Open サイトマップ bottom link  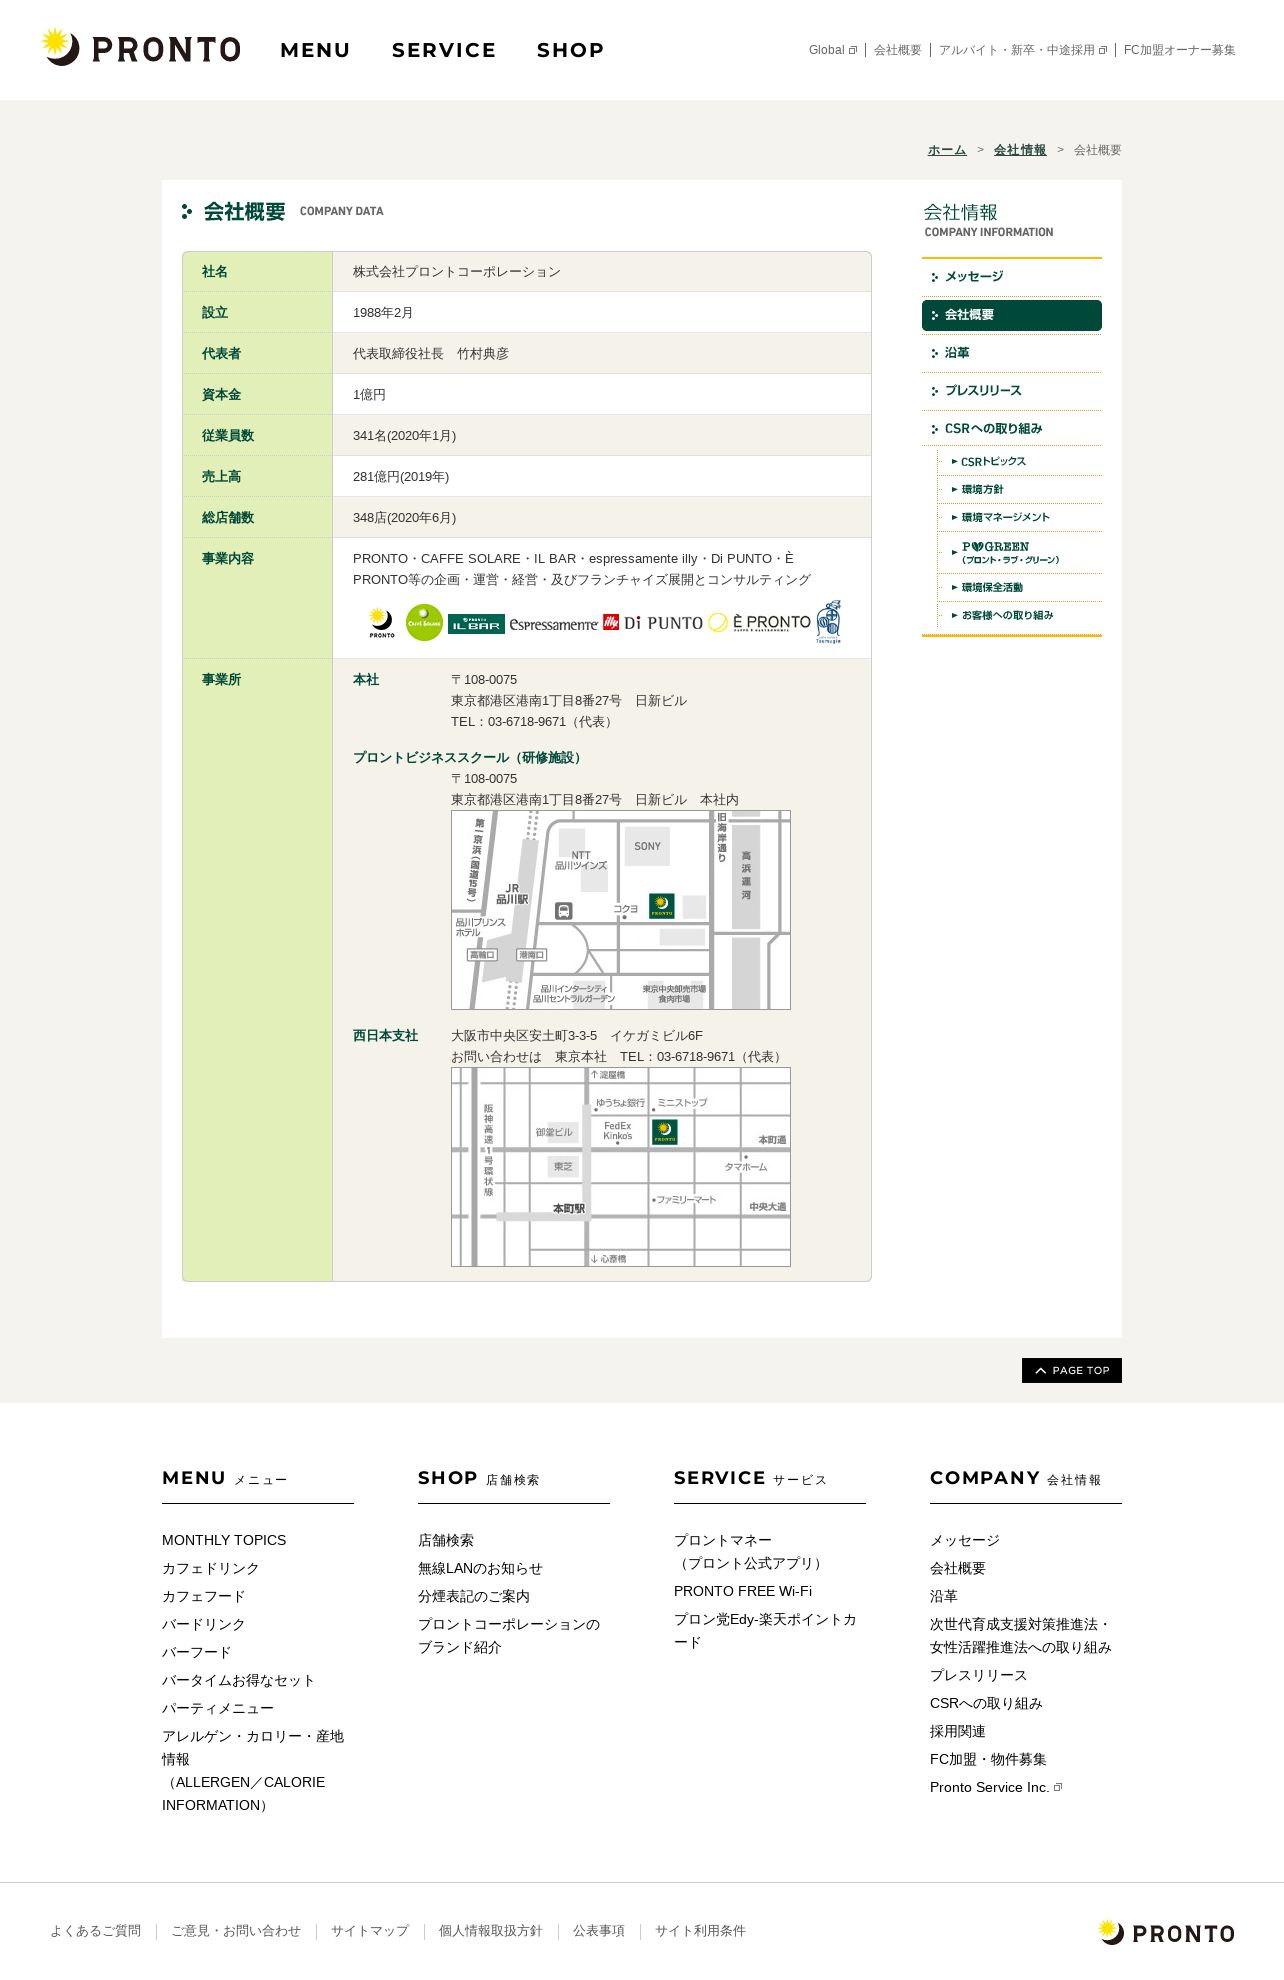click(370, 1931)
